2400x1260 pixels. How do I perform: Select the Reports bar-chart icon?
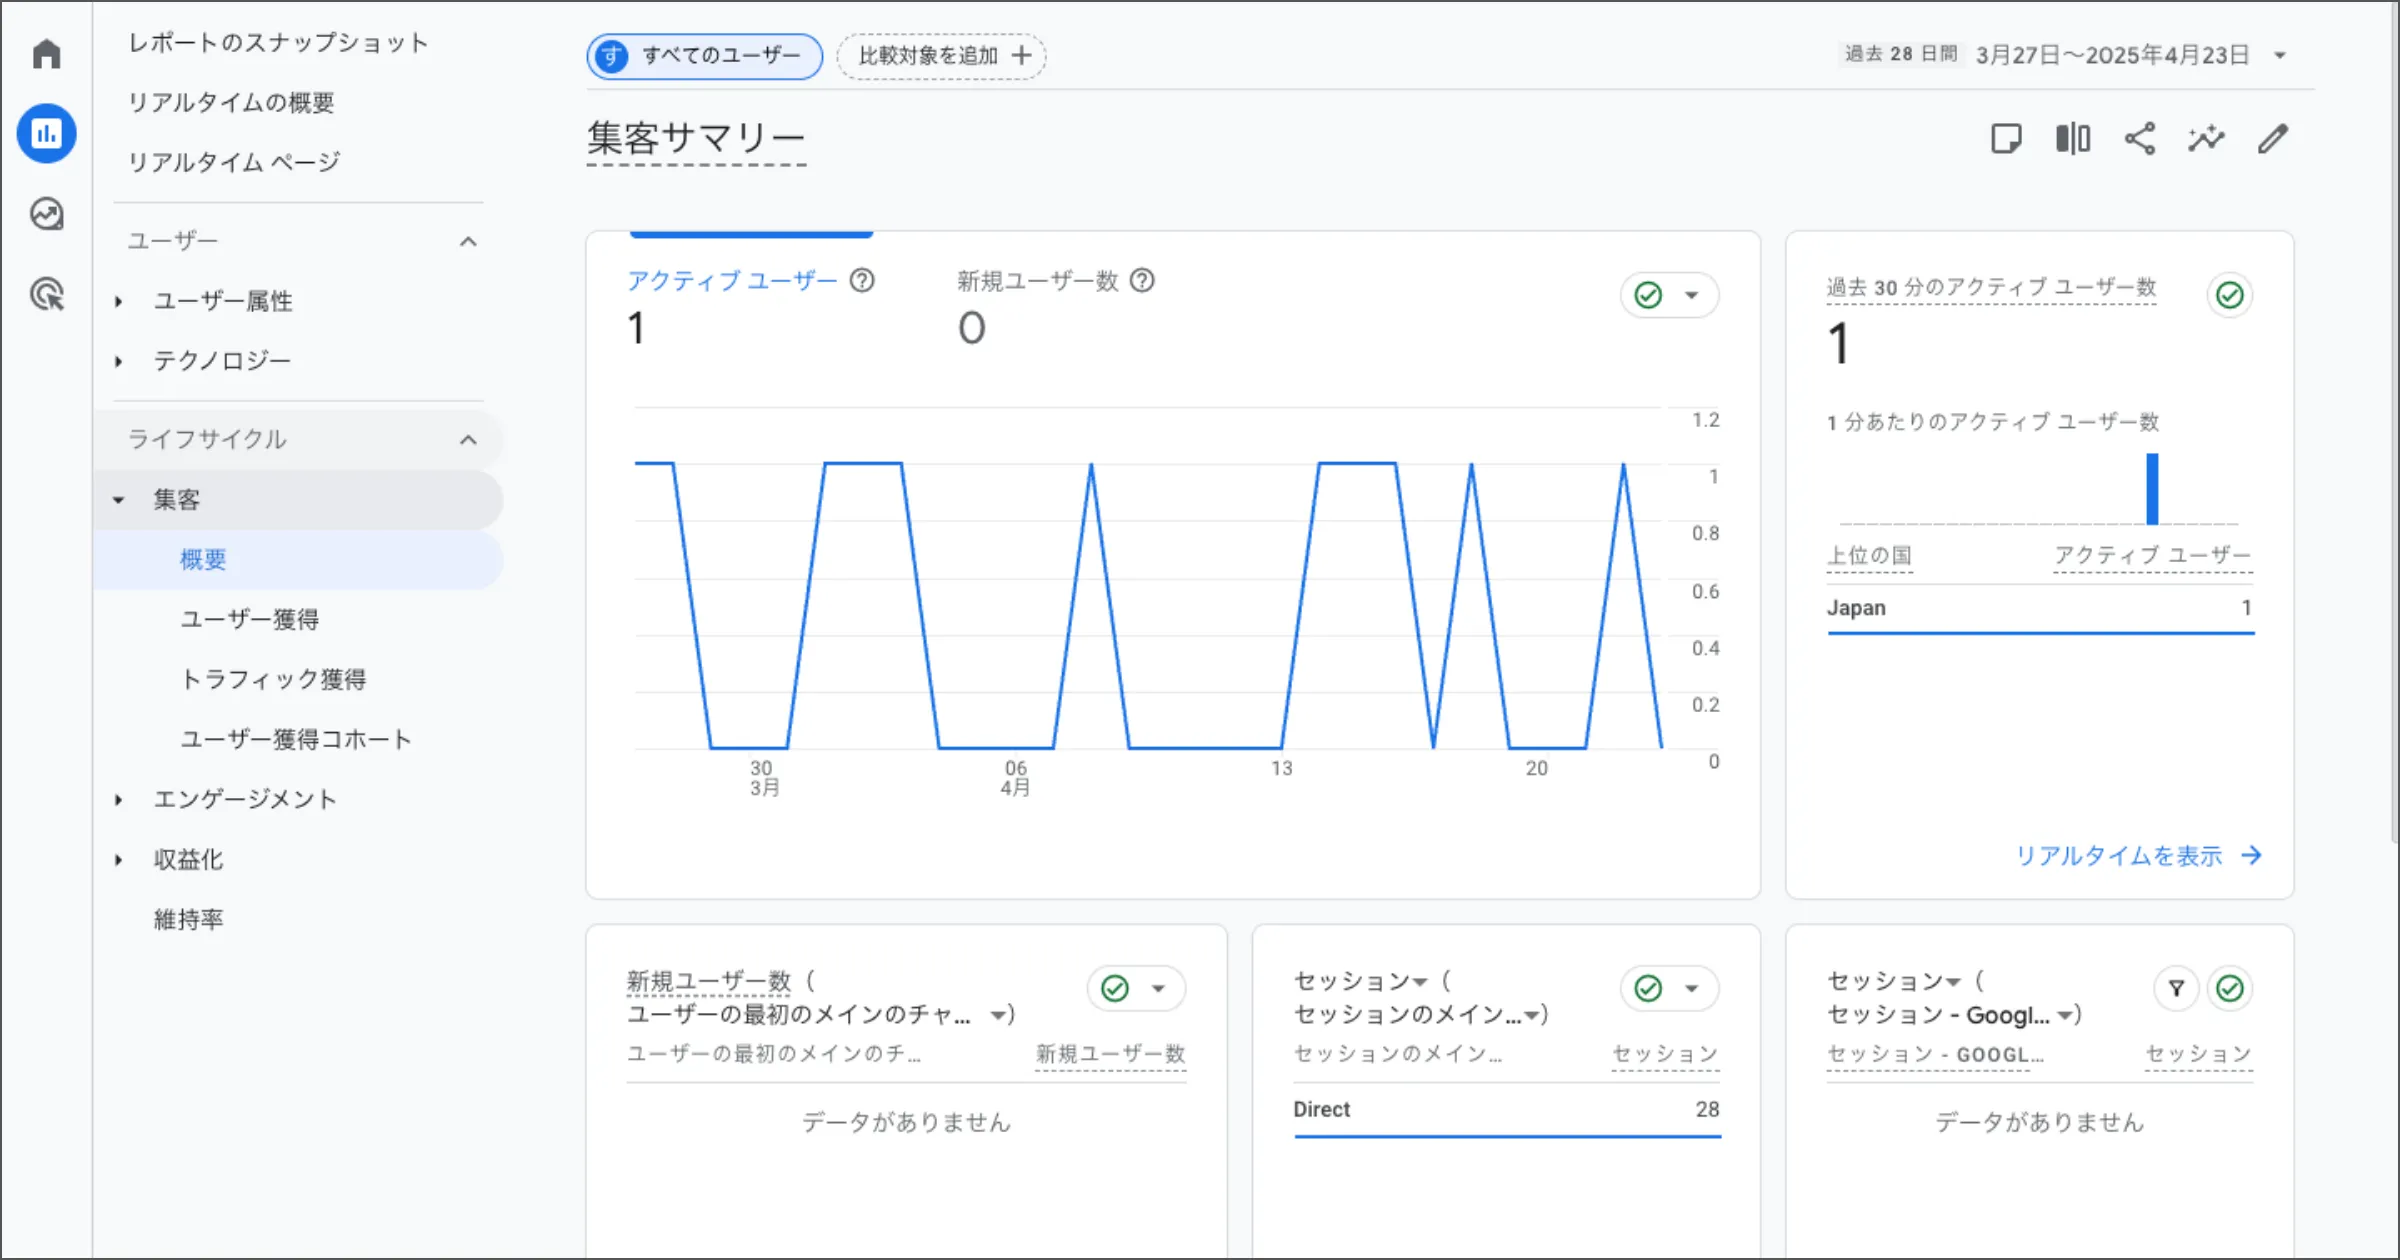pos(46,134)
